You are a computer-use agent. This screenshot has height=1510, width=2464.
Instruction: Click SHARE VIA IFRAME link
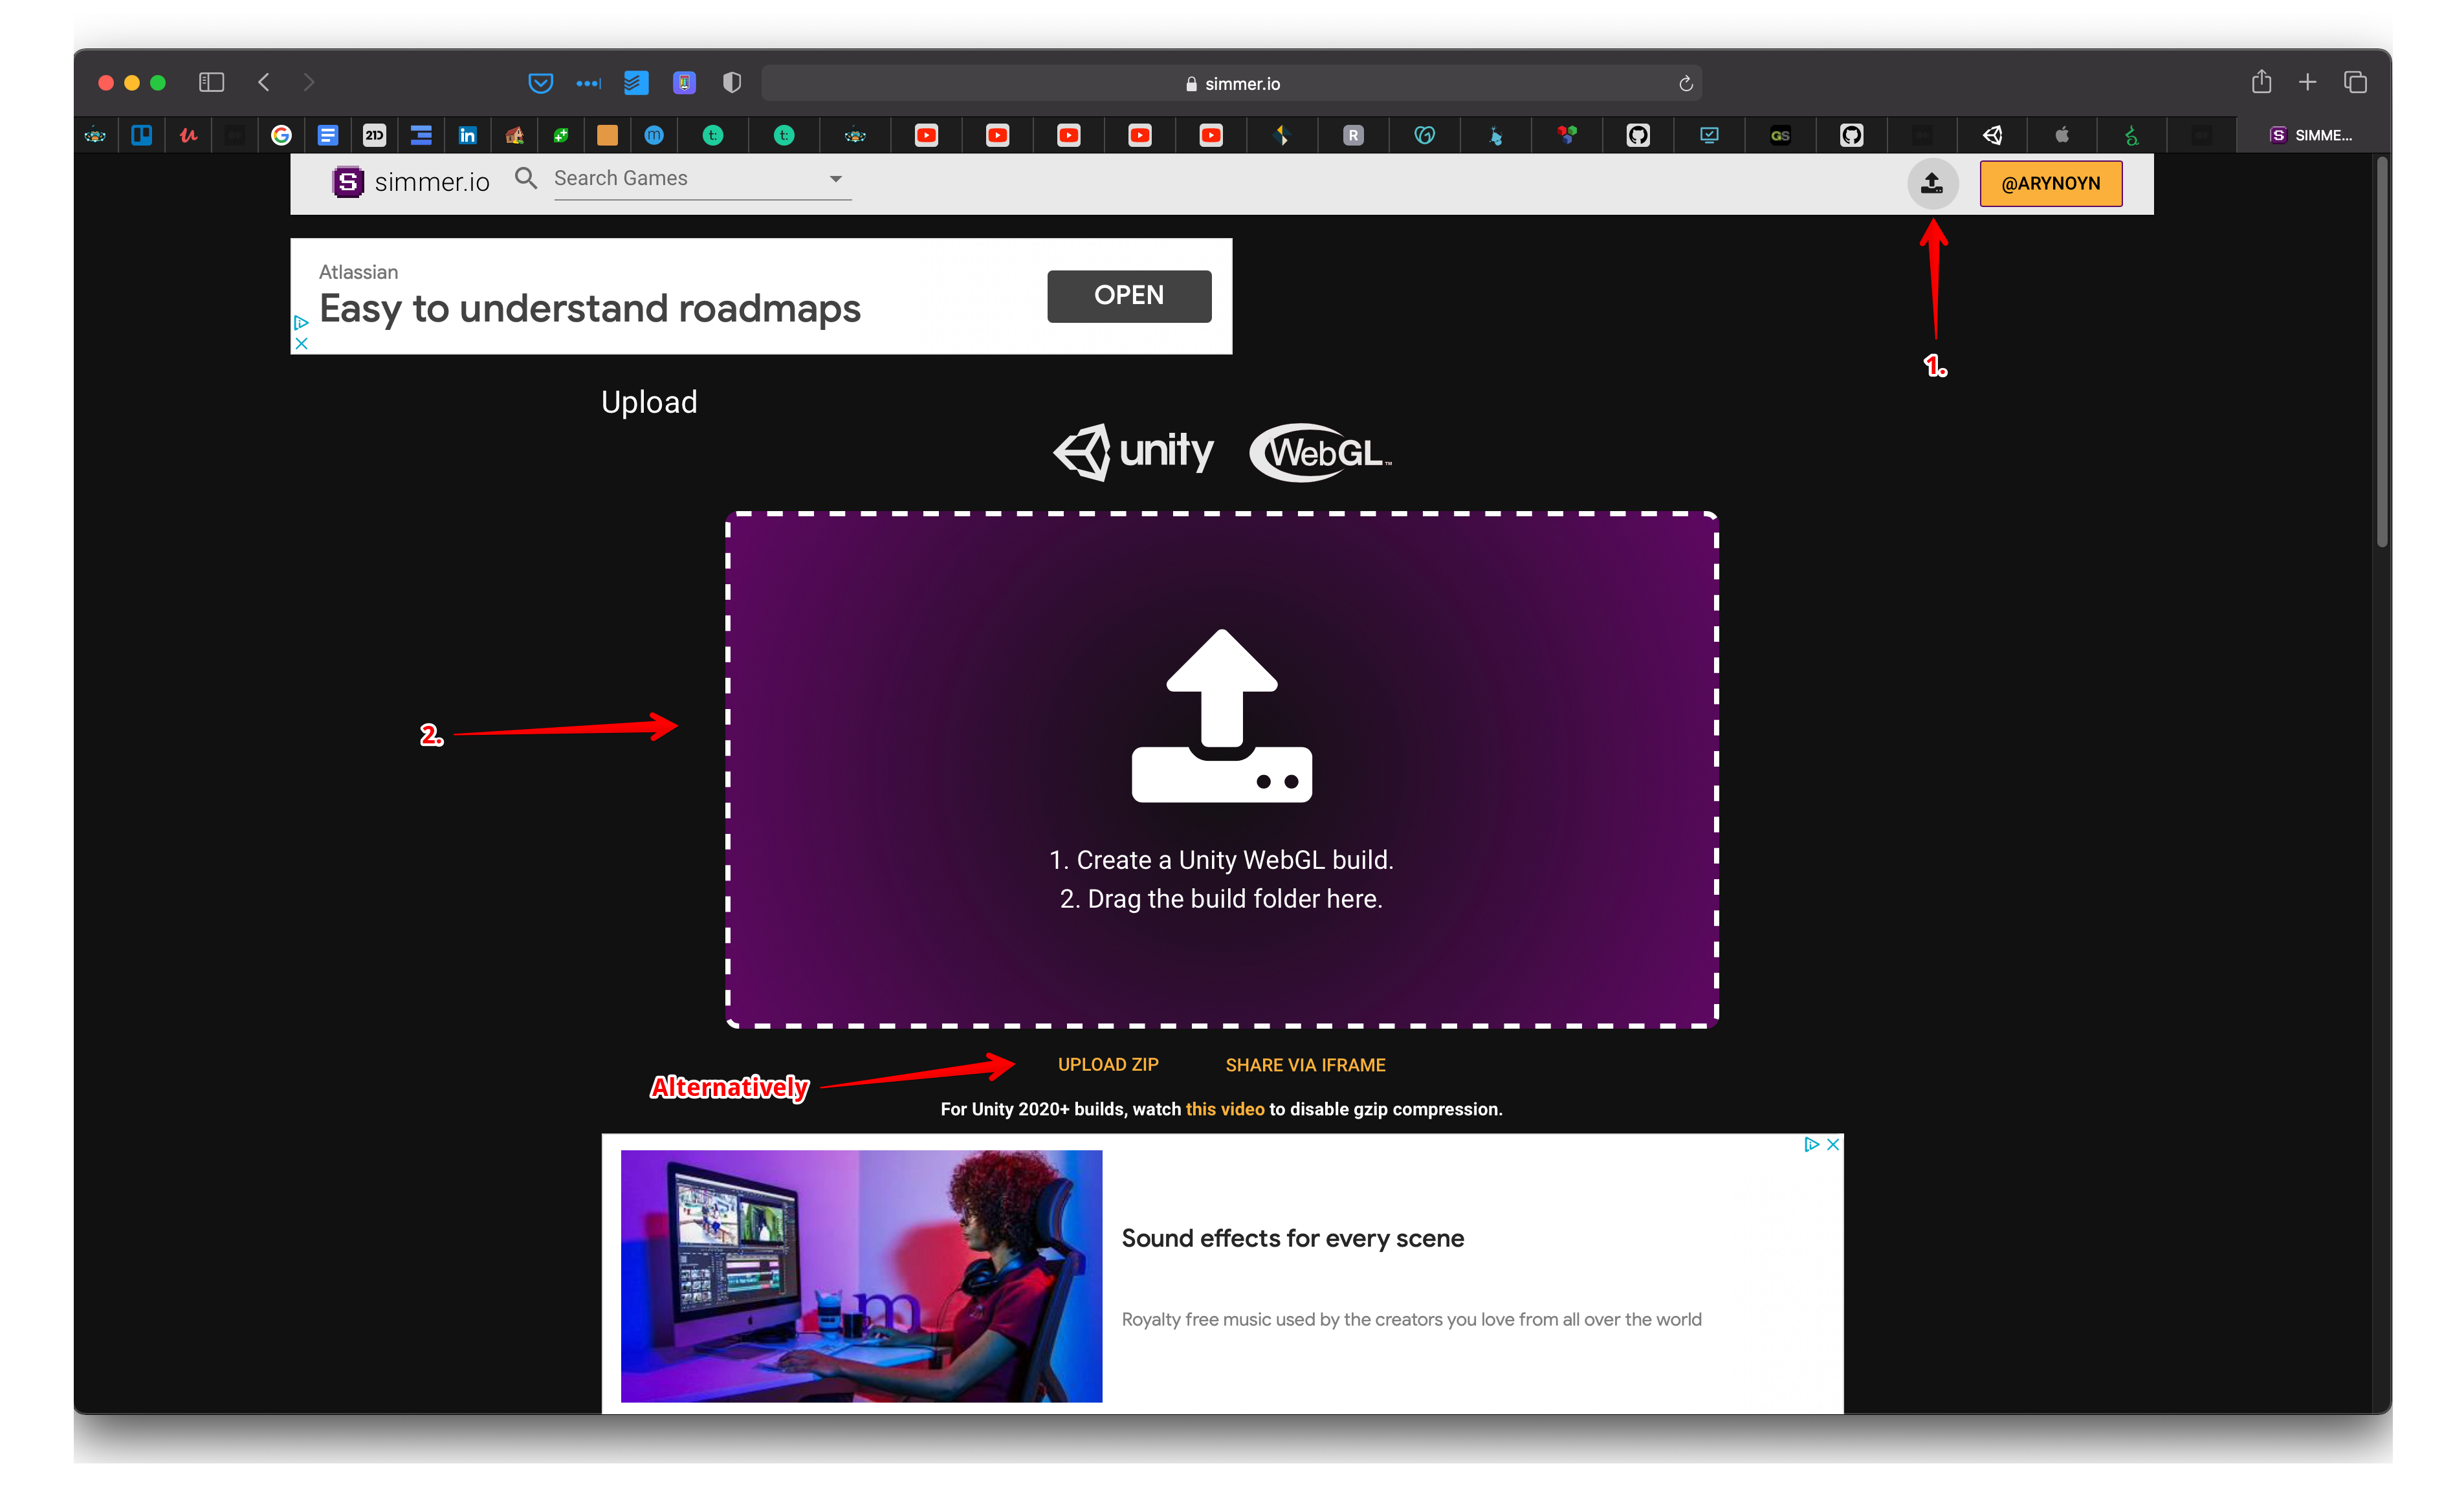[1305, 1065]
